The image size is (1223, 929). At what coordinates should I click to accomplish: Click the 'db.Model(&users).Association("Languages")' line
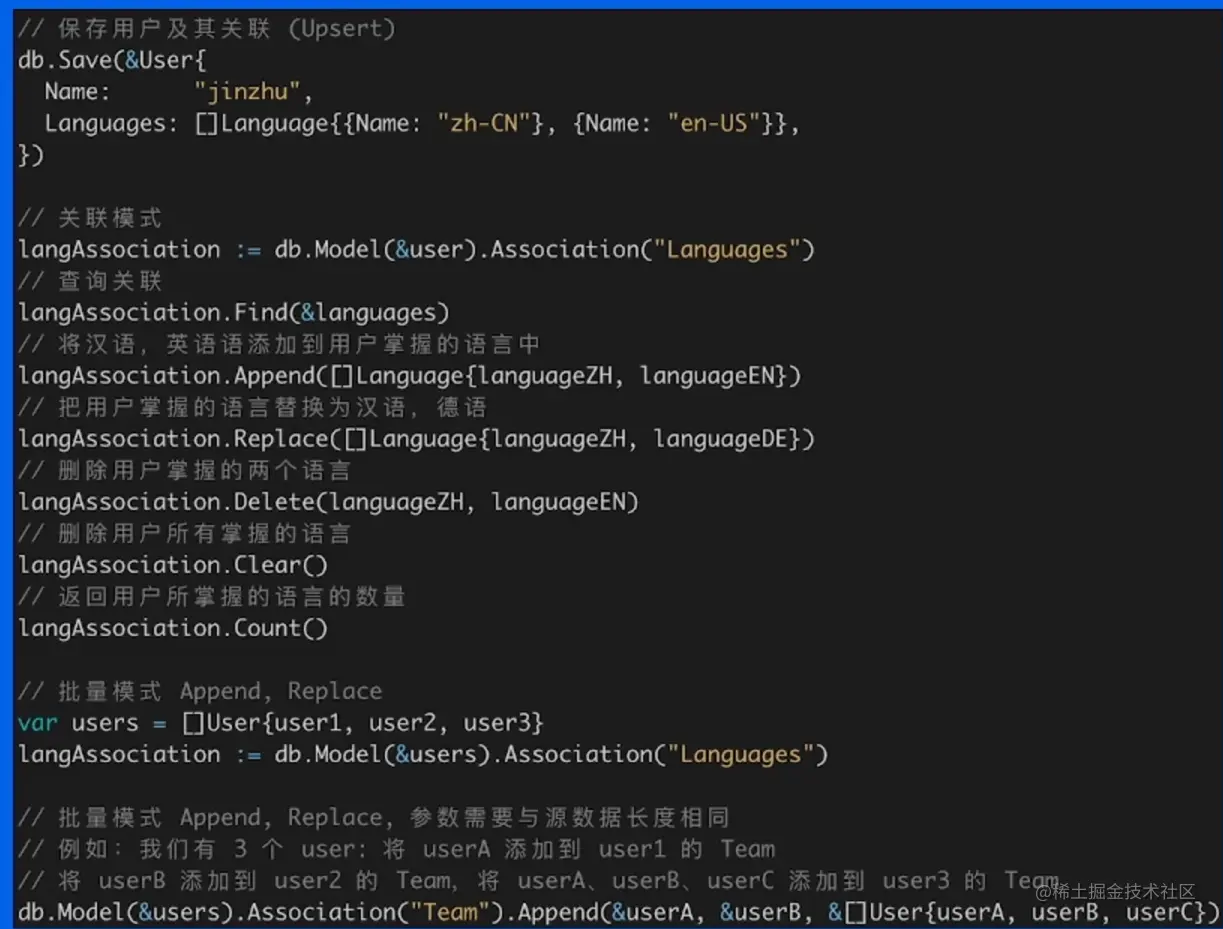point(424,754)
